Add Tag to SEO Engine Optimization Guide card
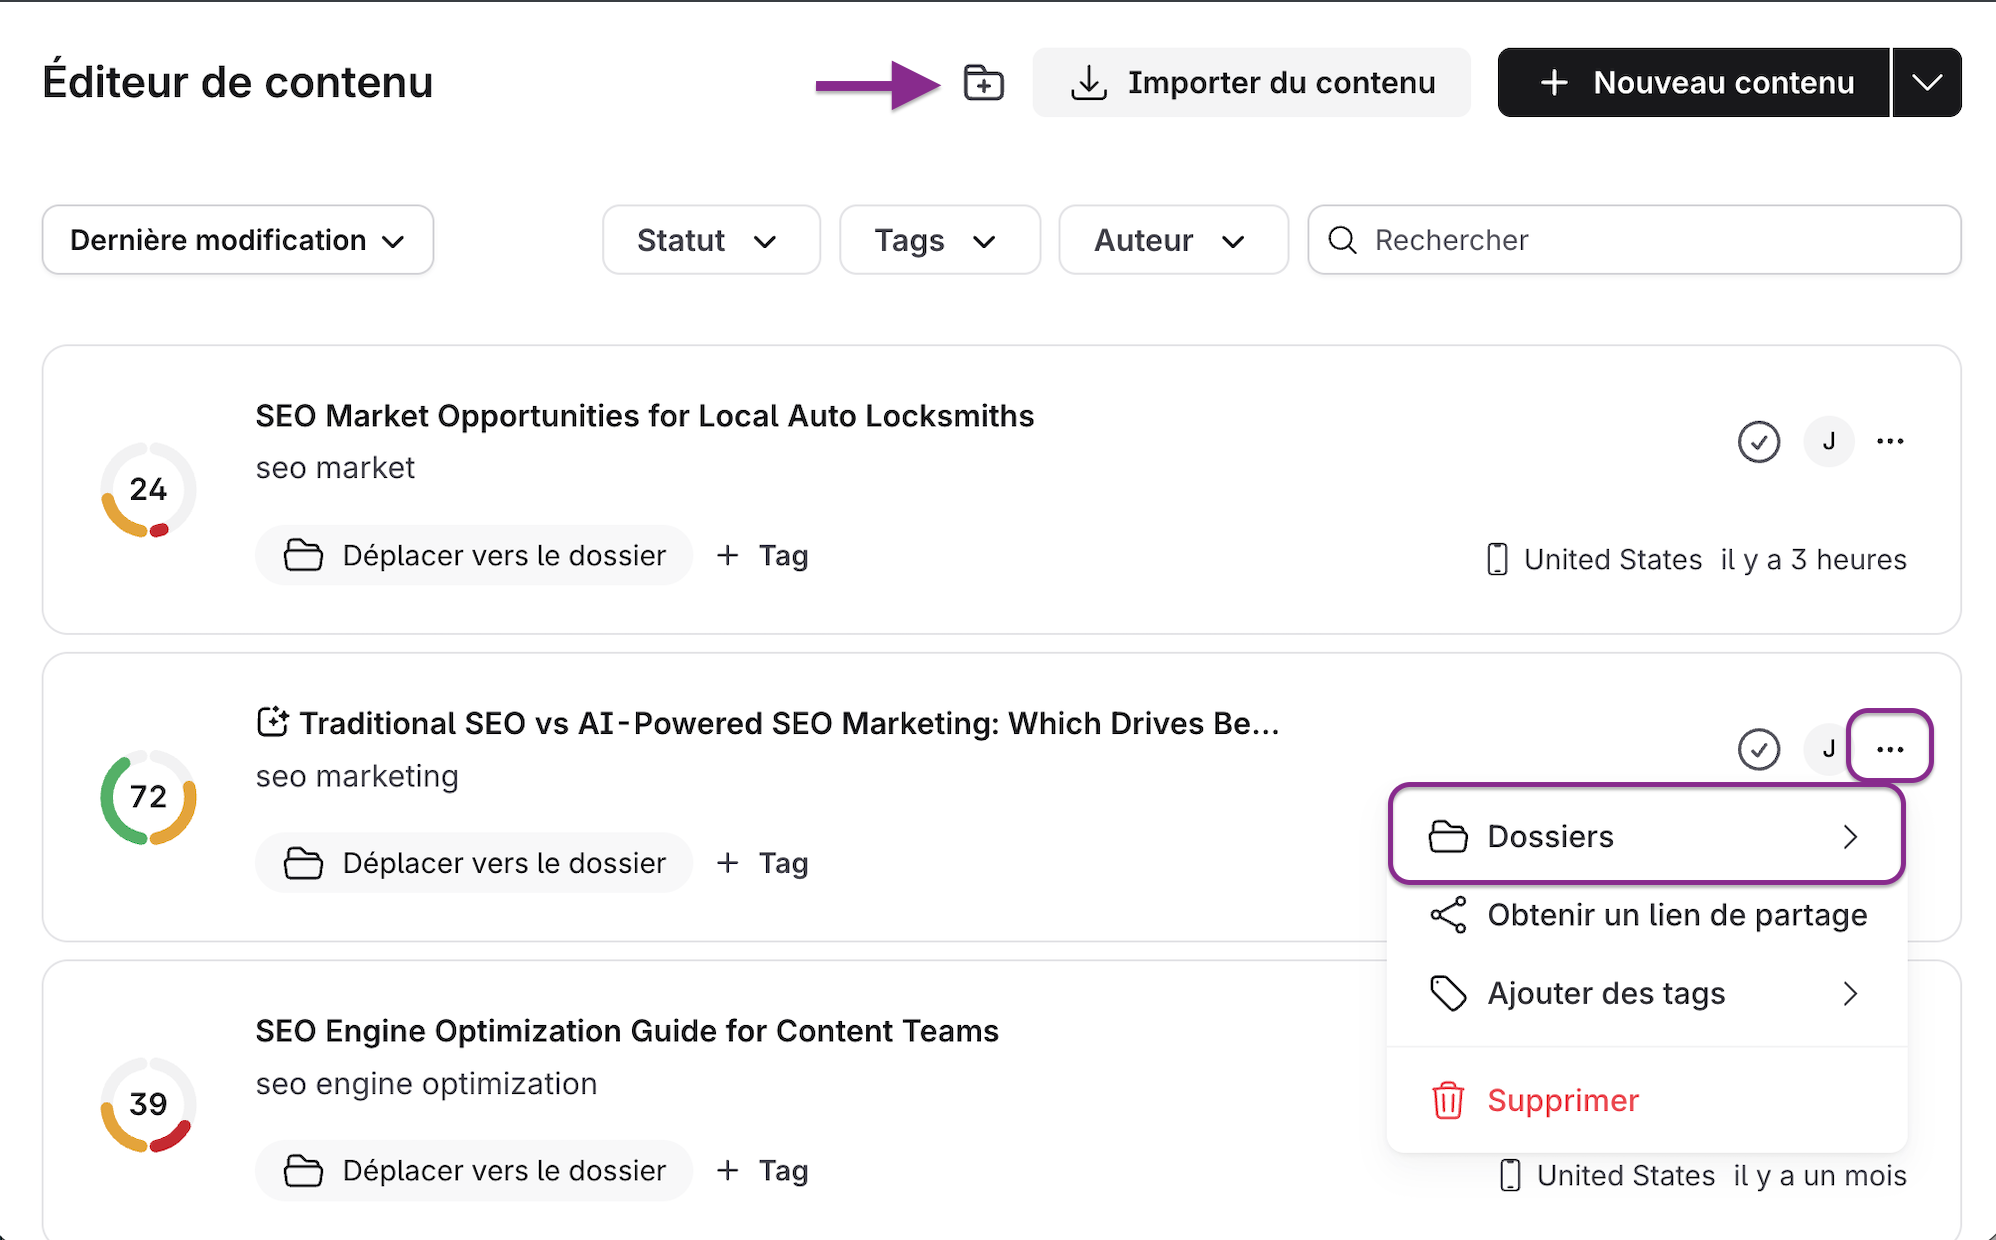Viewport: 1996px width, 1240px height. (762, 1170)
